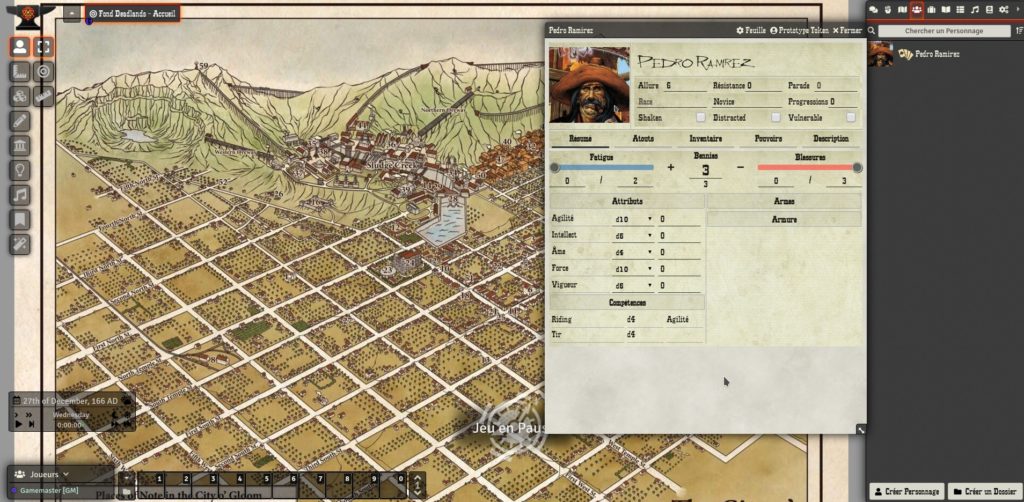Screen dimensions: 1024x502
Task: Select the target bullseye tool
Action: click(44, 72)
